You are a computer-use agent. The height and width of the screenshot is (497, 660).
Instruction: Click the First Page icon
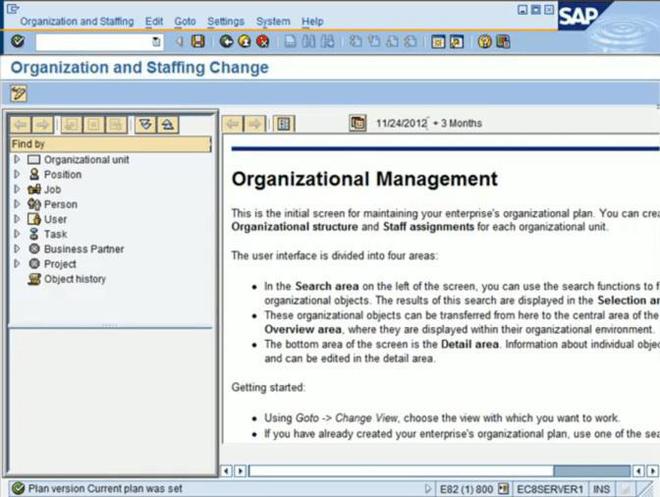coord(356,41)
